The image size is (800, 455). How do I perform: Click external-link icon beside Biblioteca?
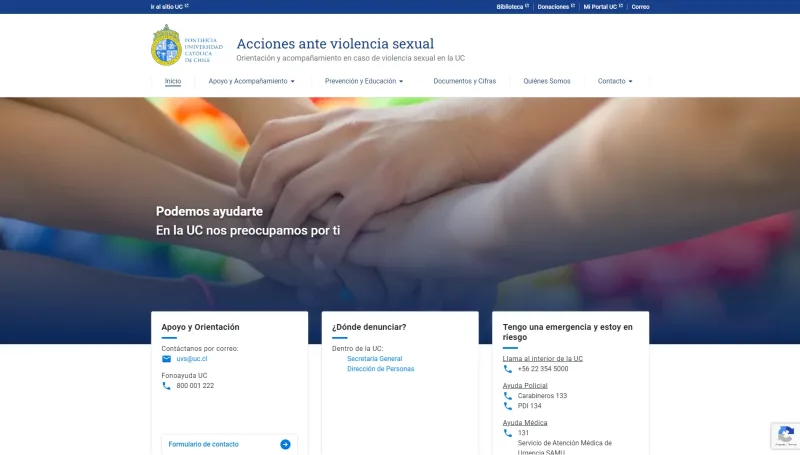[x=527, y=6]
